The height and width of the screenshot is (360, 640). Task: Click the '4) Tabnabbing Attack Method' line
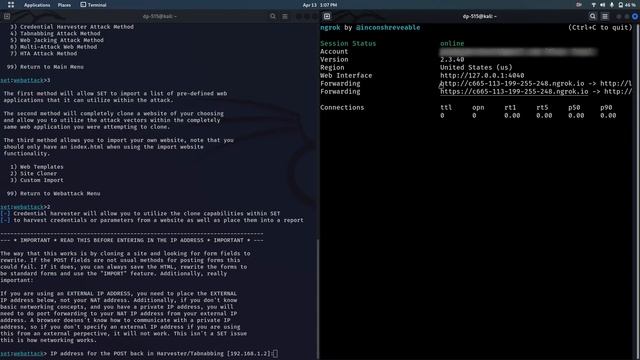[55, 33]
